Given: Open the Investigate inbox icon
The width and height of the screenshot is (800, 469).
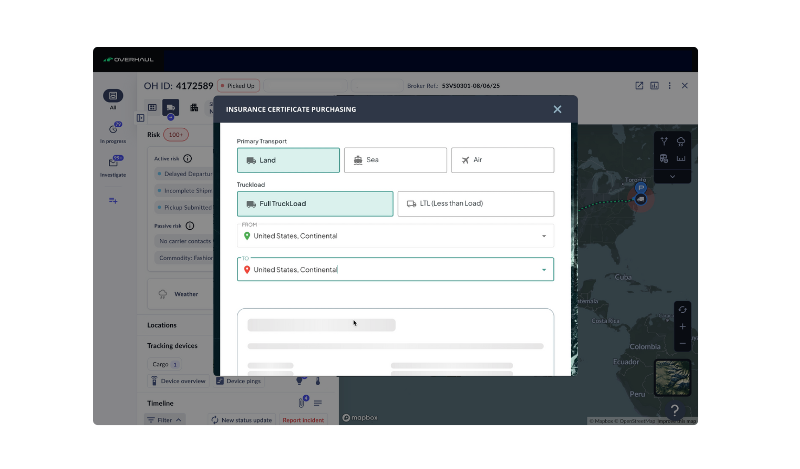Looking at the screenshot, I should tap(113, 164).
